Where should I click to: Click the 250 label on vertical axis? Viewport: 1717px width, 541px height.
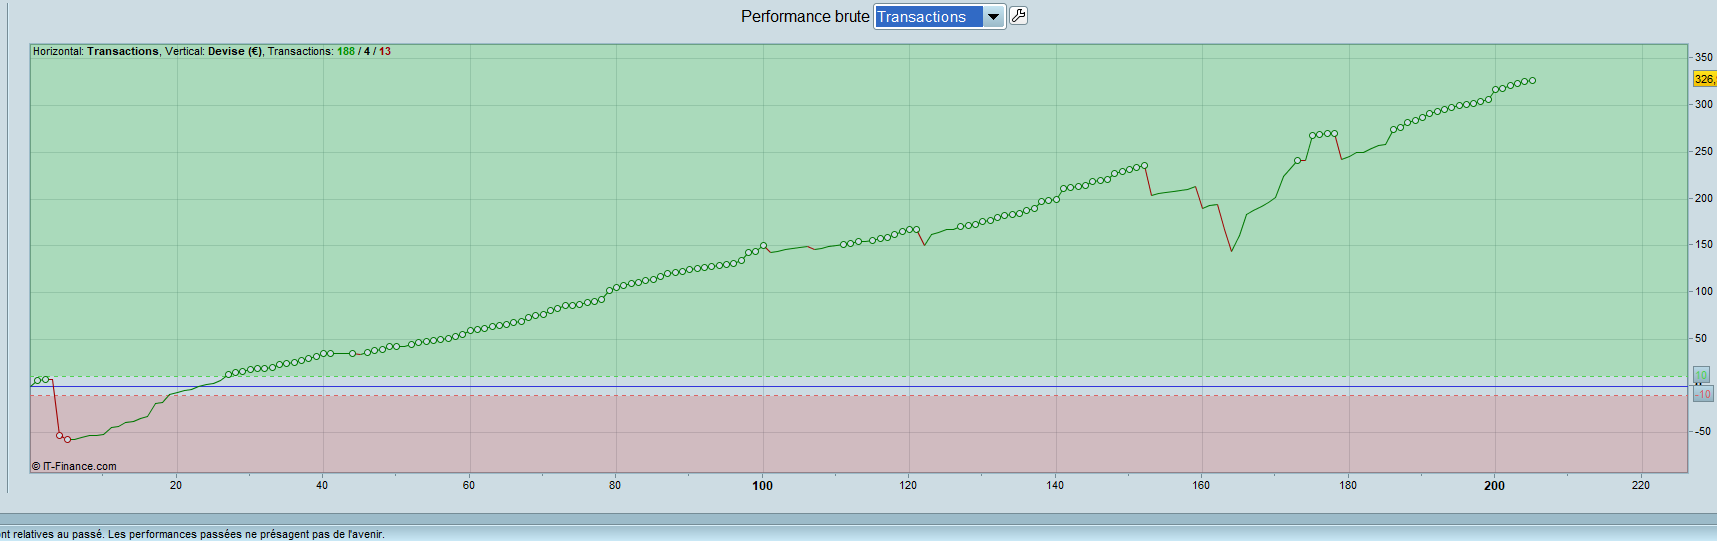1703,151
